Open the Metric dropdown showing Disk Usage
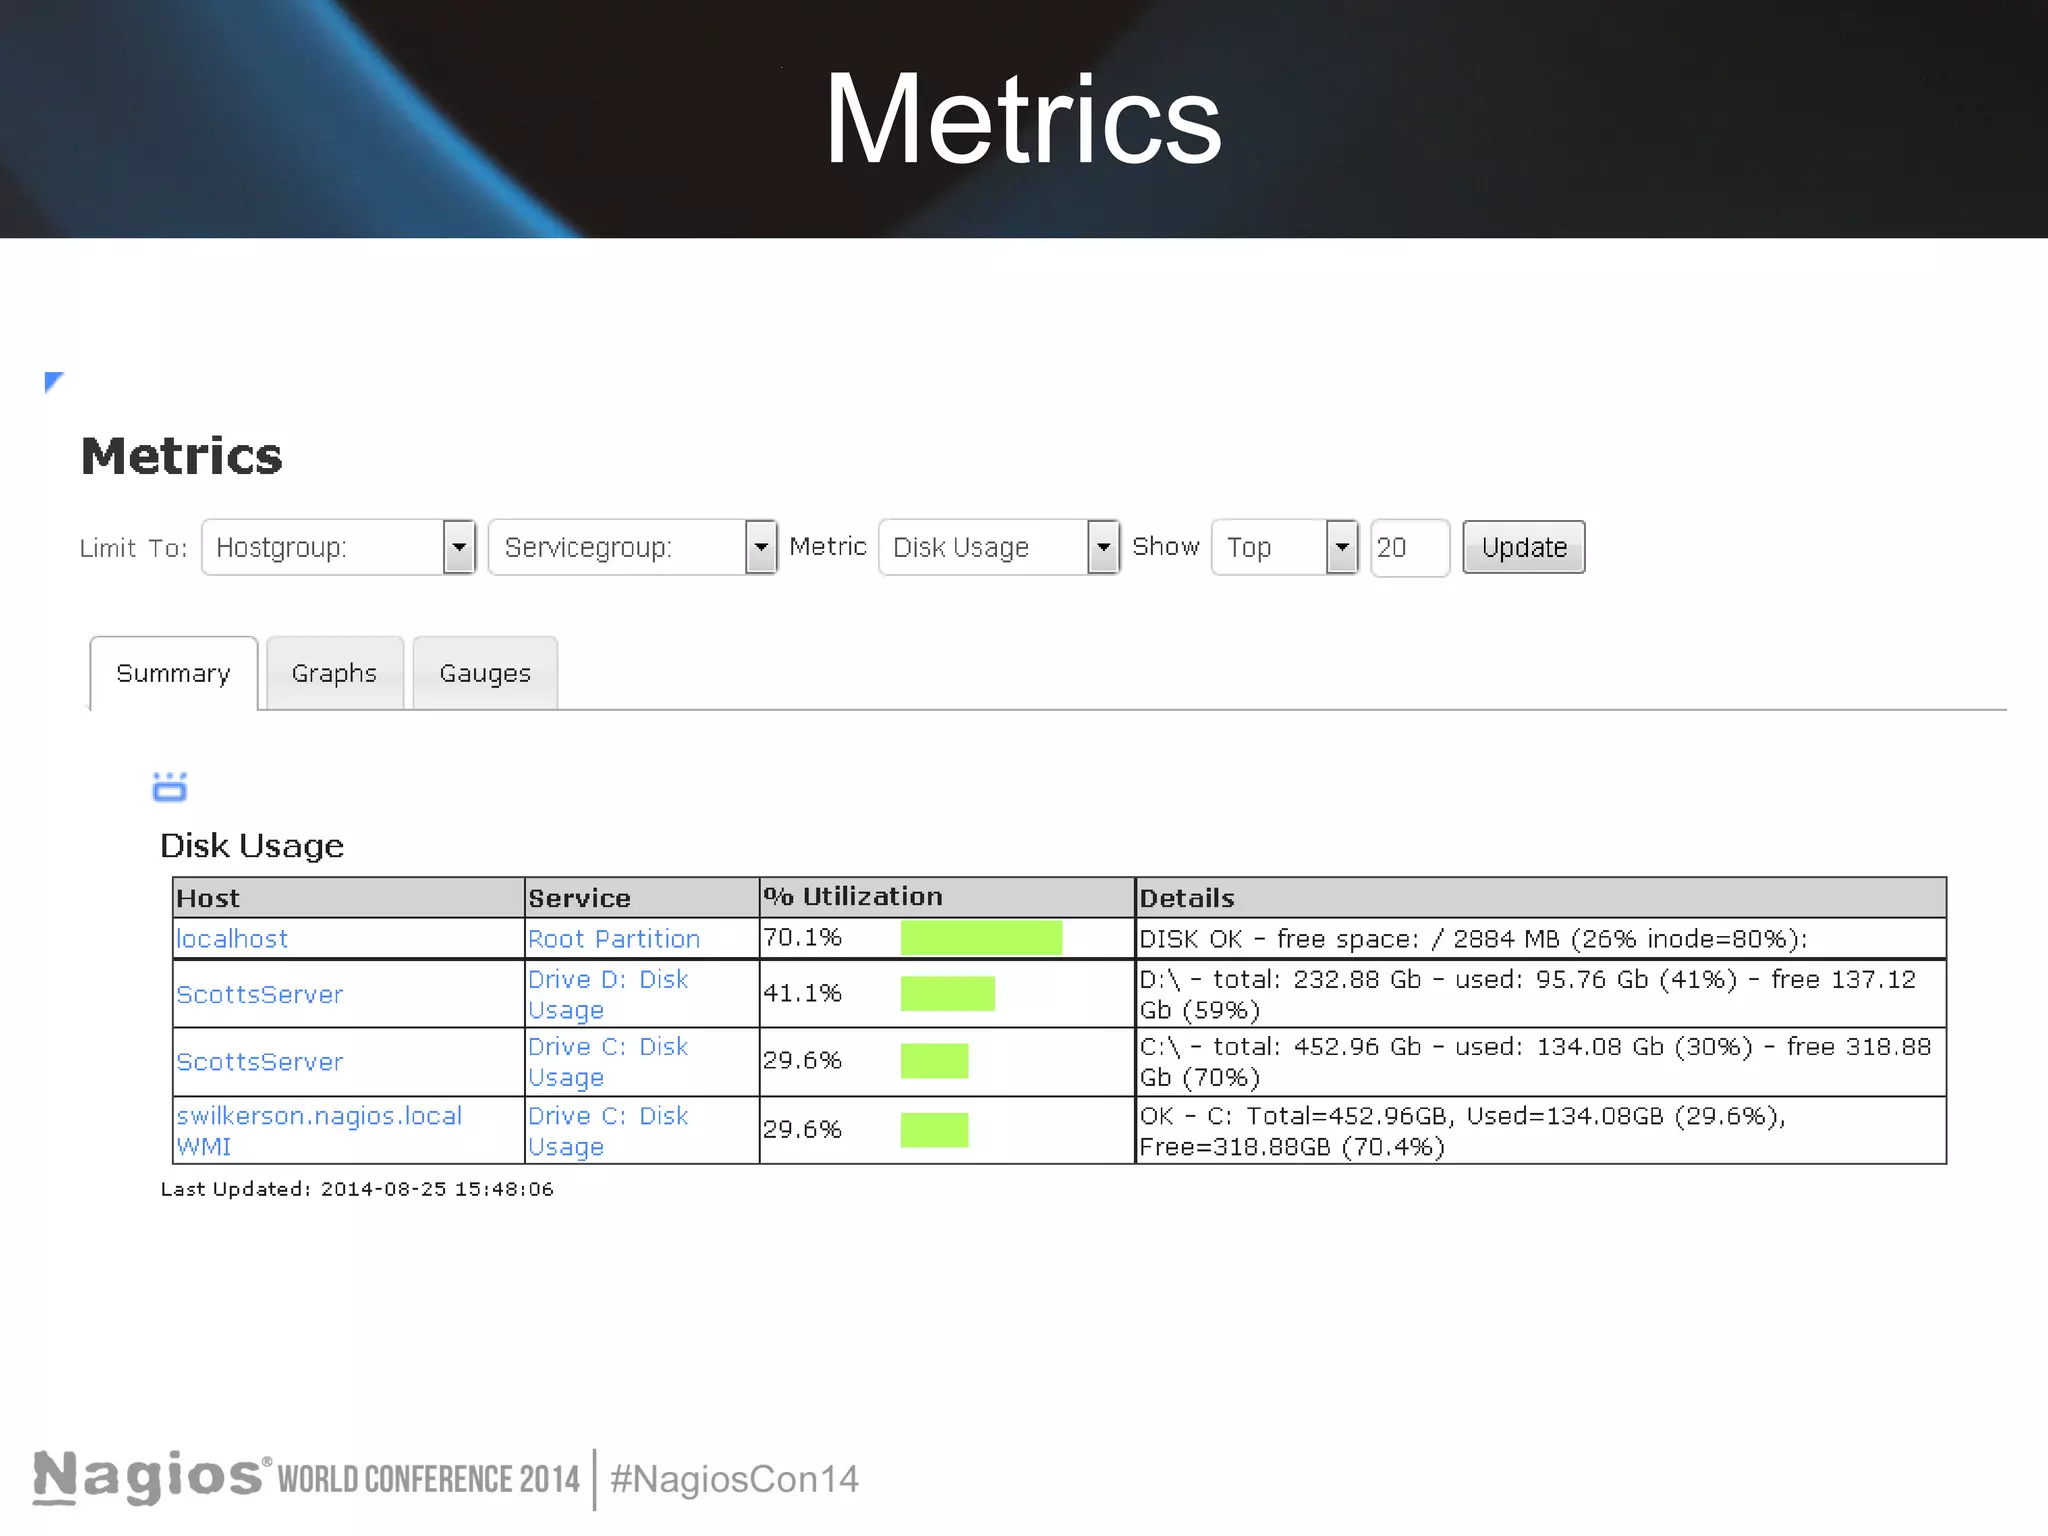The height and width of the screenshot is (1536, 2048). 998,547
